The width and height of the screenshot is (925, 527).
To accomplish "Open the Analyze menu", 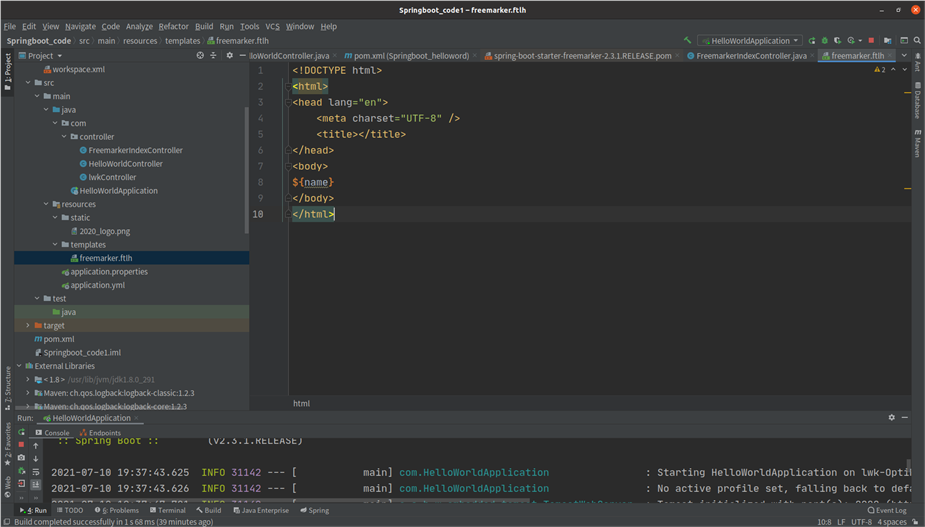I will (139, 27).
